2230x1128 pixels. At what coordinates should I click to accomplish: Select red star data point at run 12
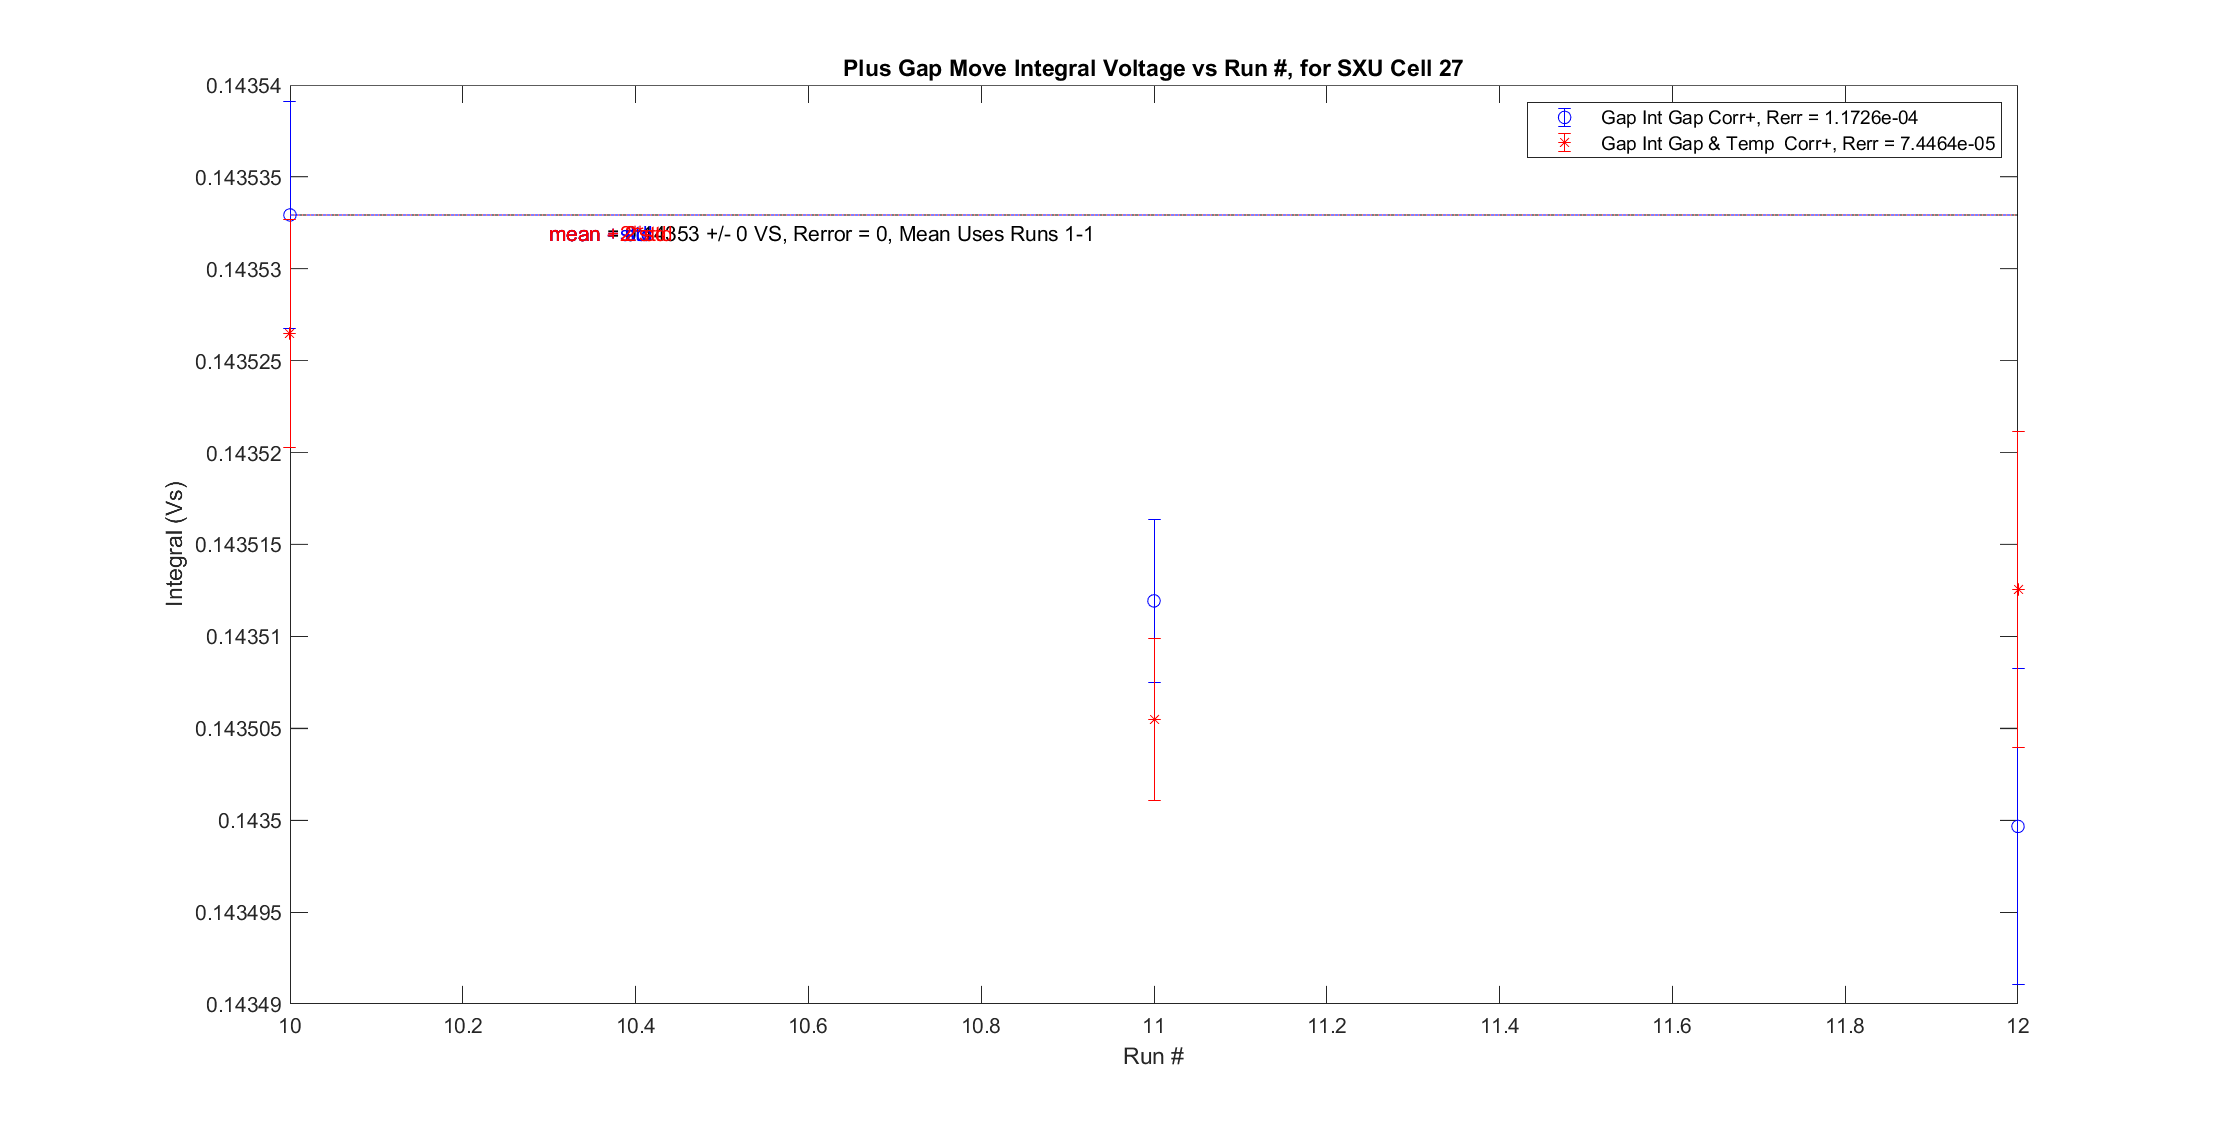(2018, 590)
